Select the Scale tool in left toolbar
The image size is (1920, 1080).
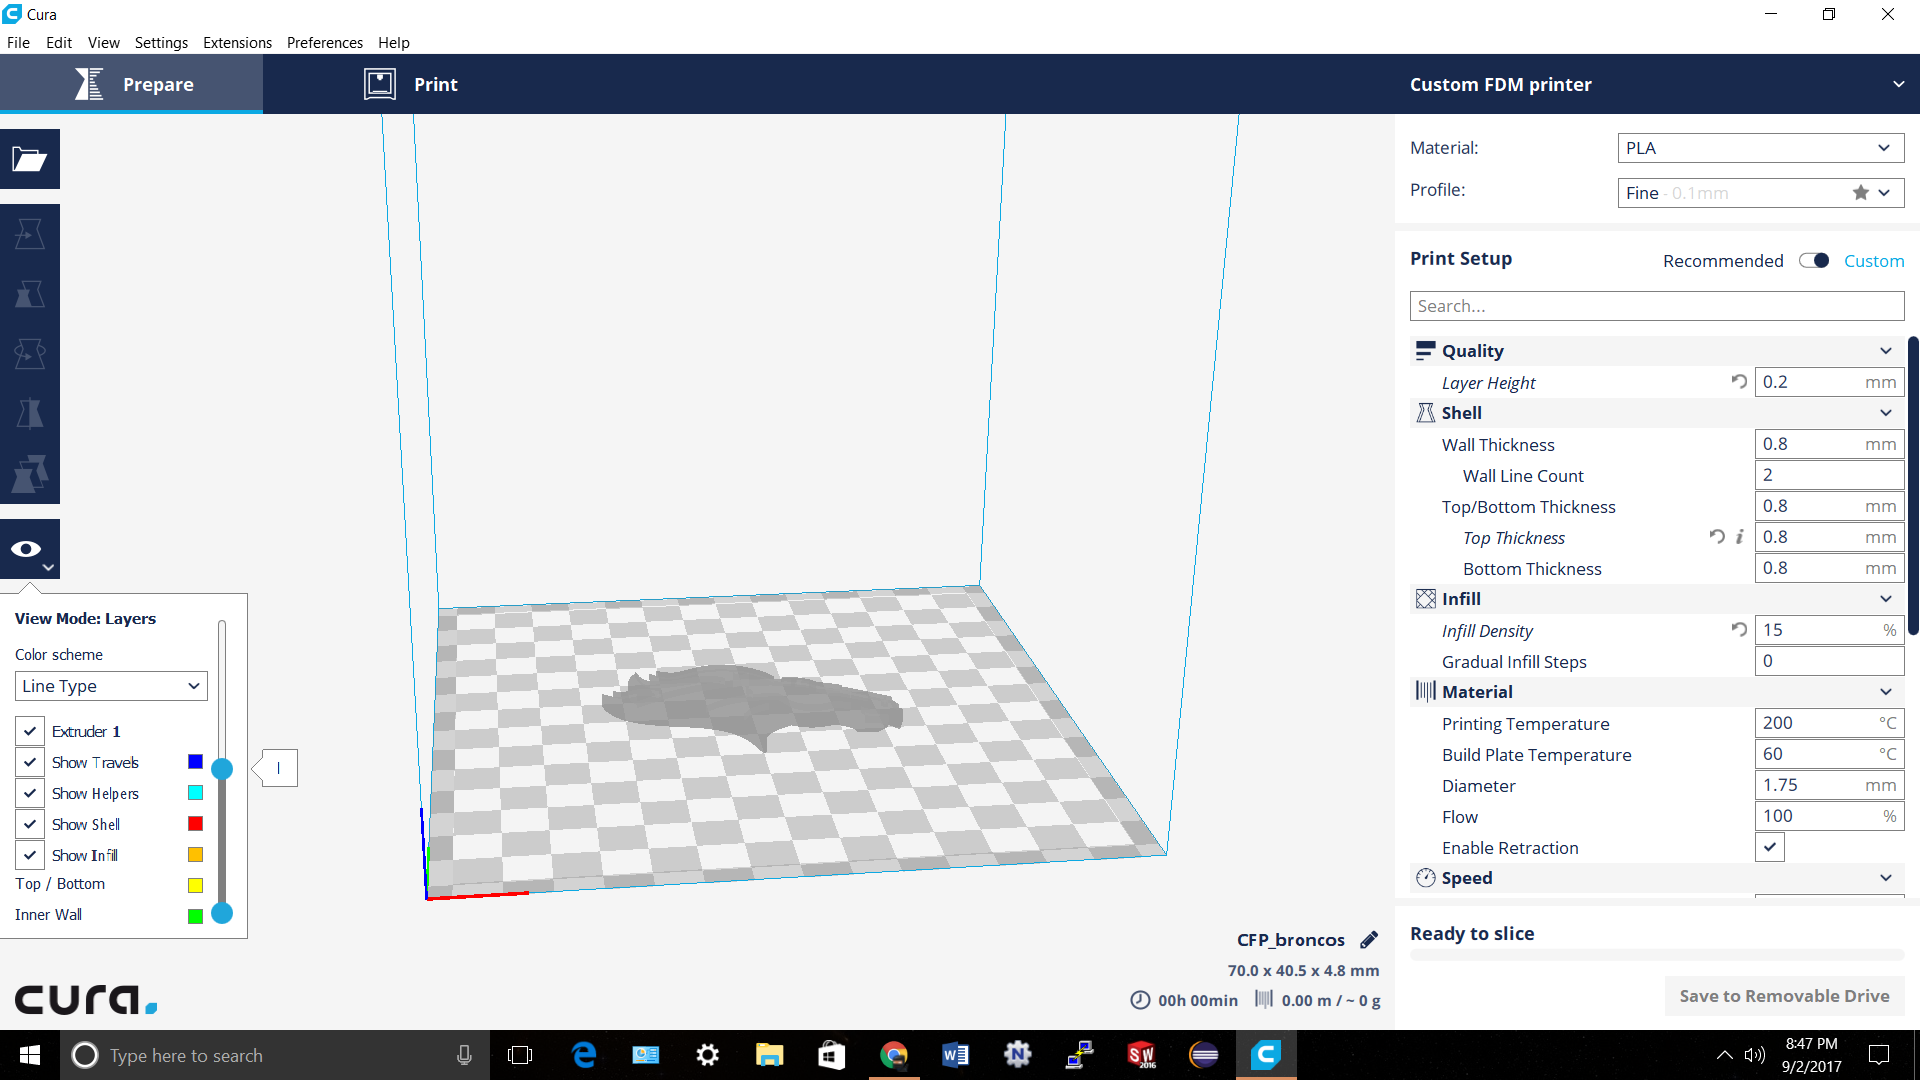point(29,294)
